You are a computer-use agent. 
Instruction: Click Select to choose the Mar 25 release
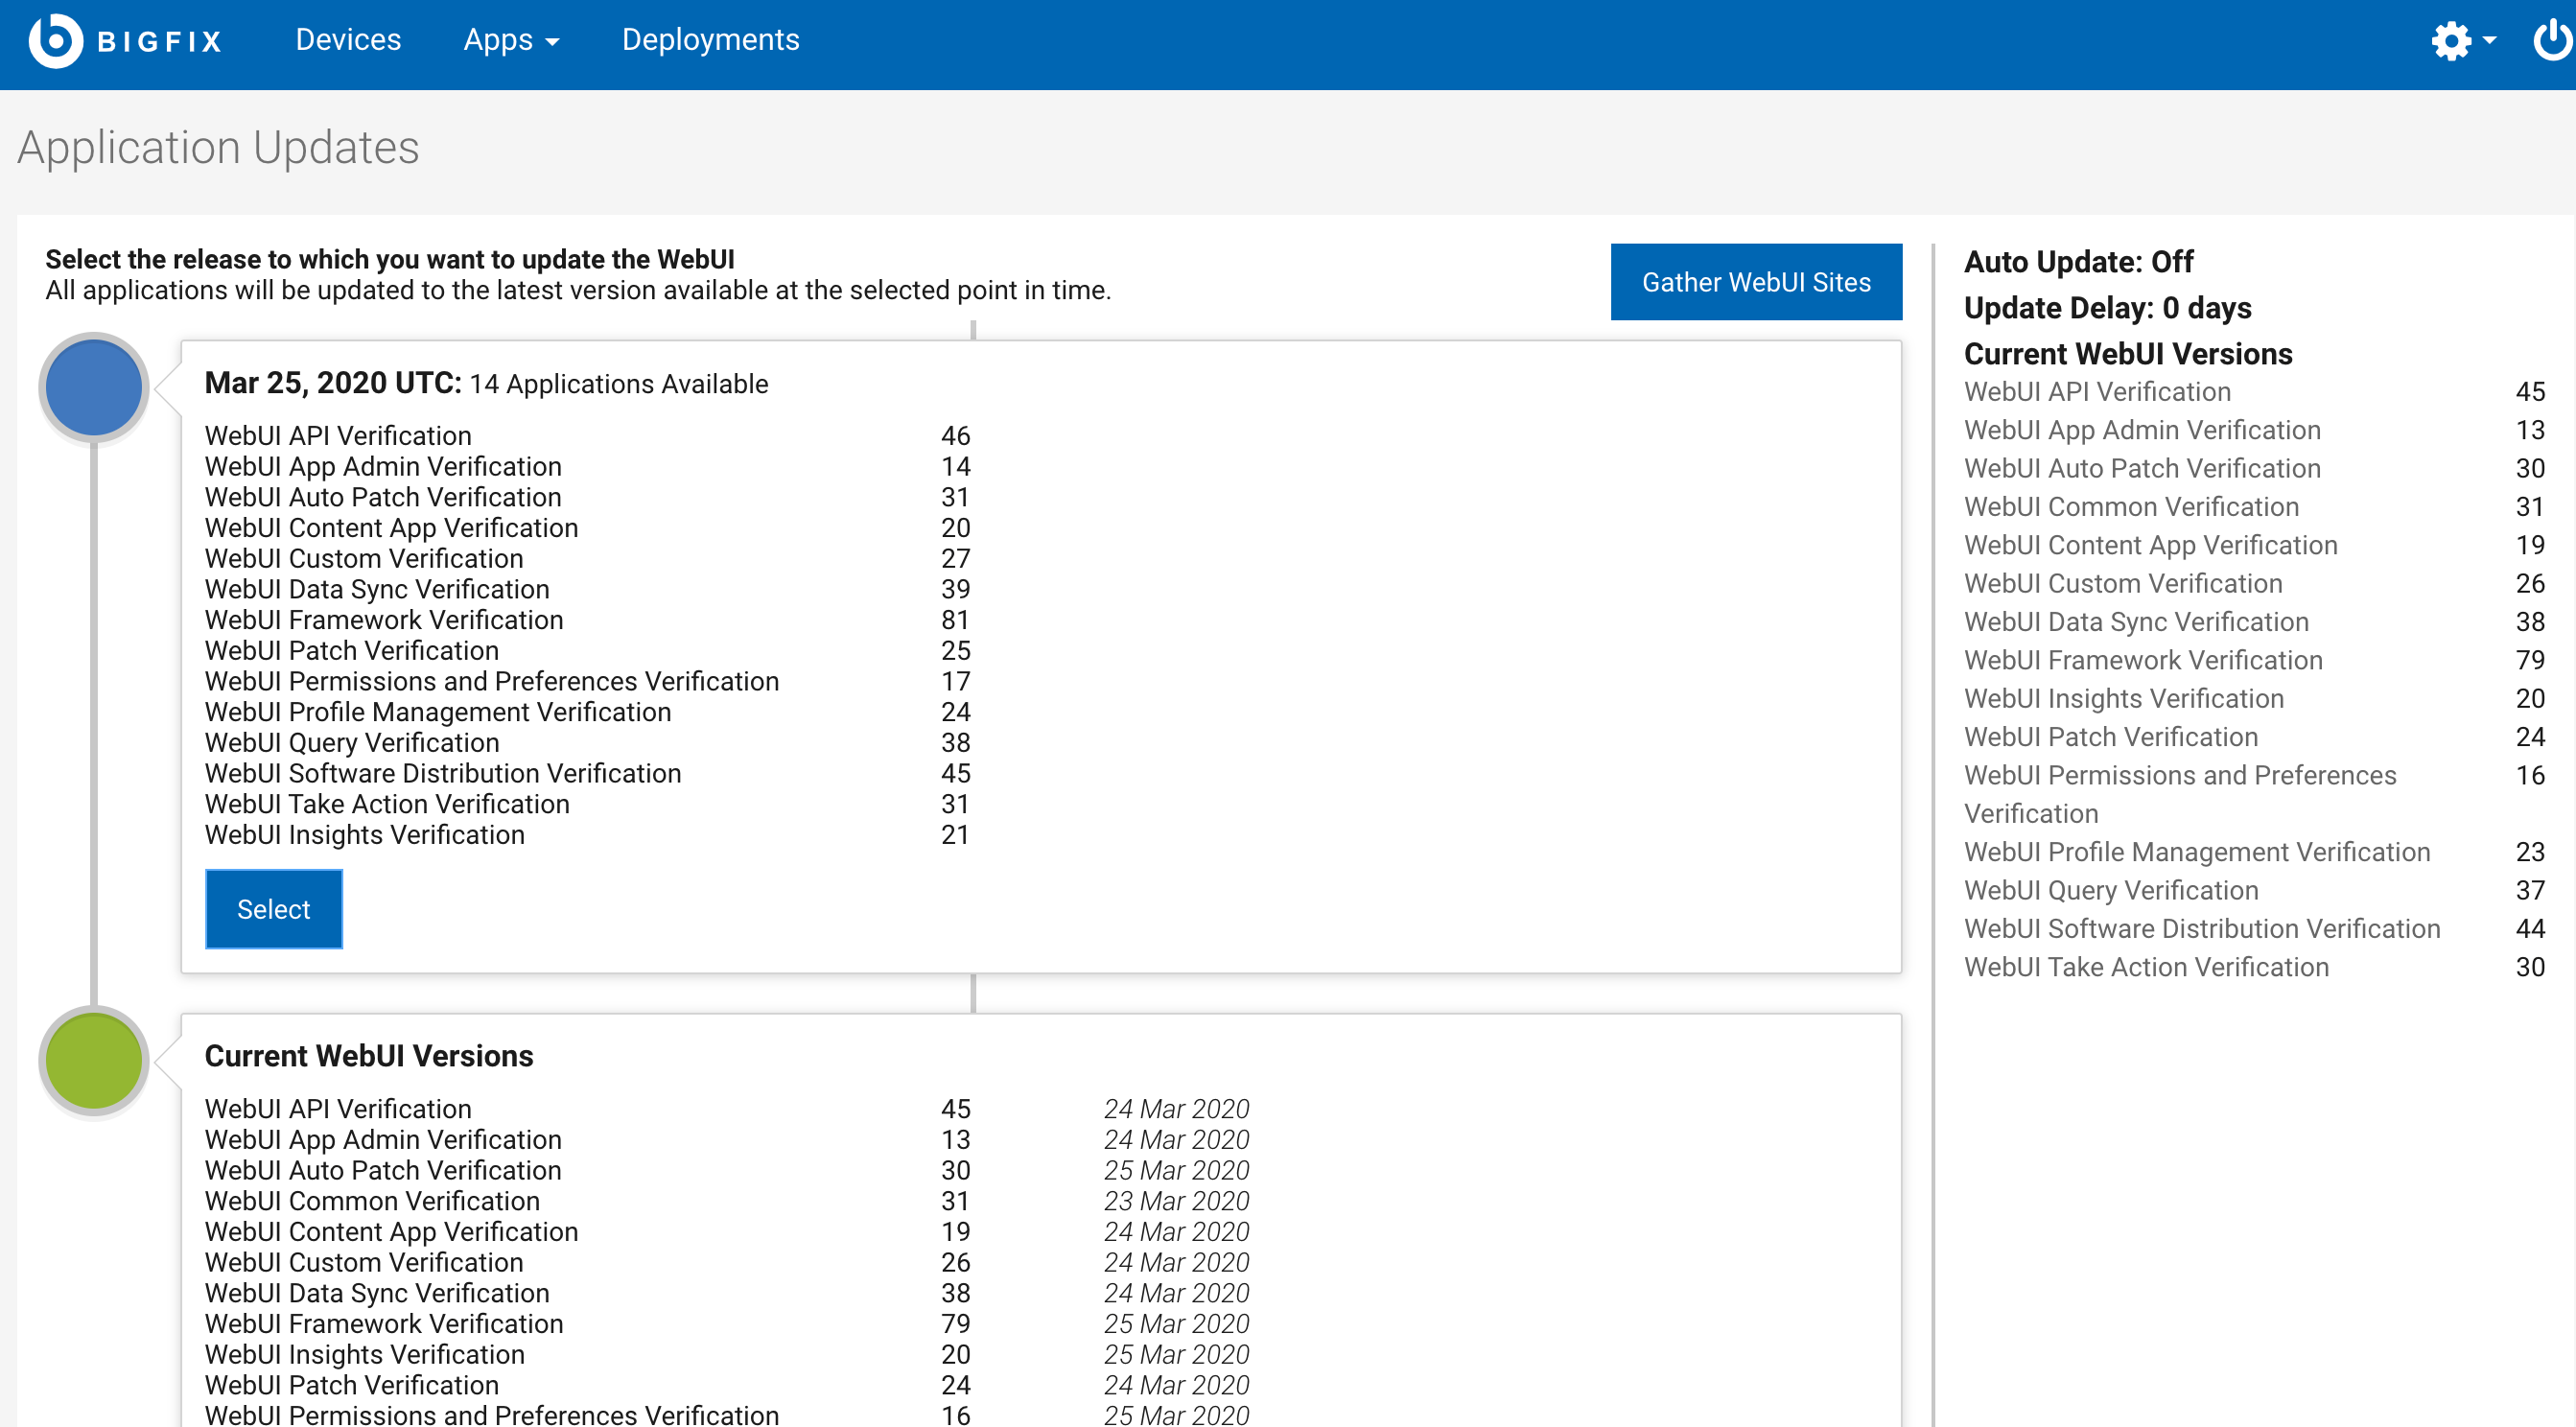pos(273,908)
